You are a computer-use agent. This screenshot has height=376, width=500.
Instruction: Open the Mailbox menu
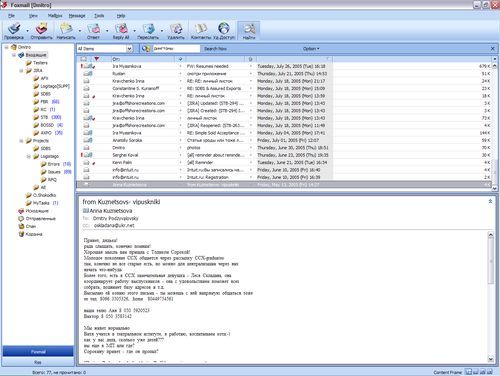(x=55, y=16)
